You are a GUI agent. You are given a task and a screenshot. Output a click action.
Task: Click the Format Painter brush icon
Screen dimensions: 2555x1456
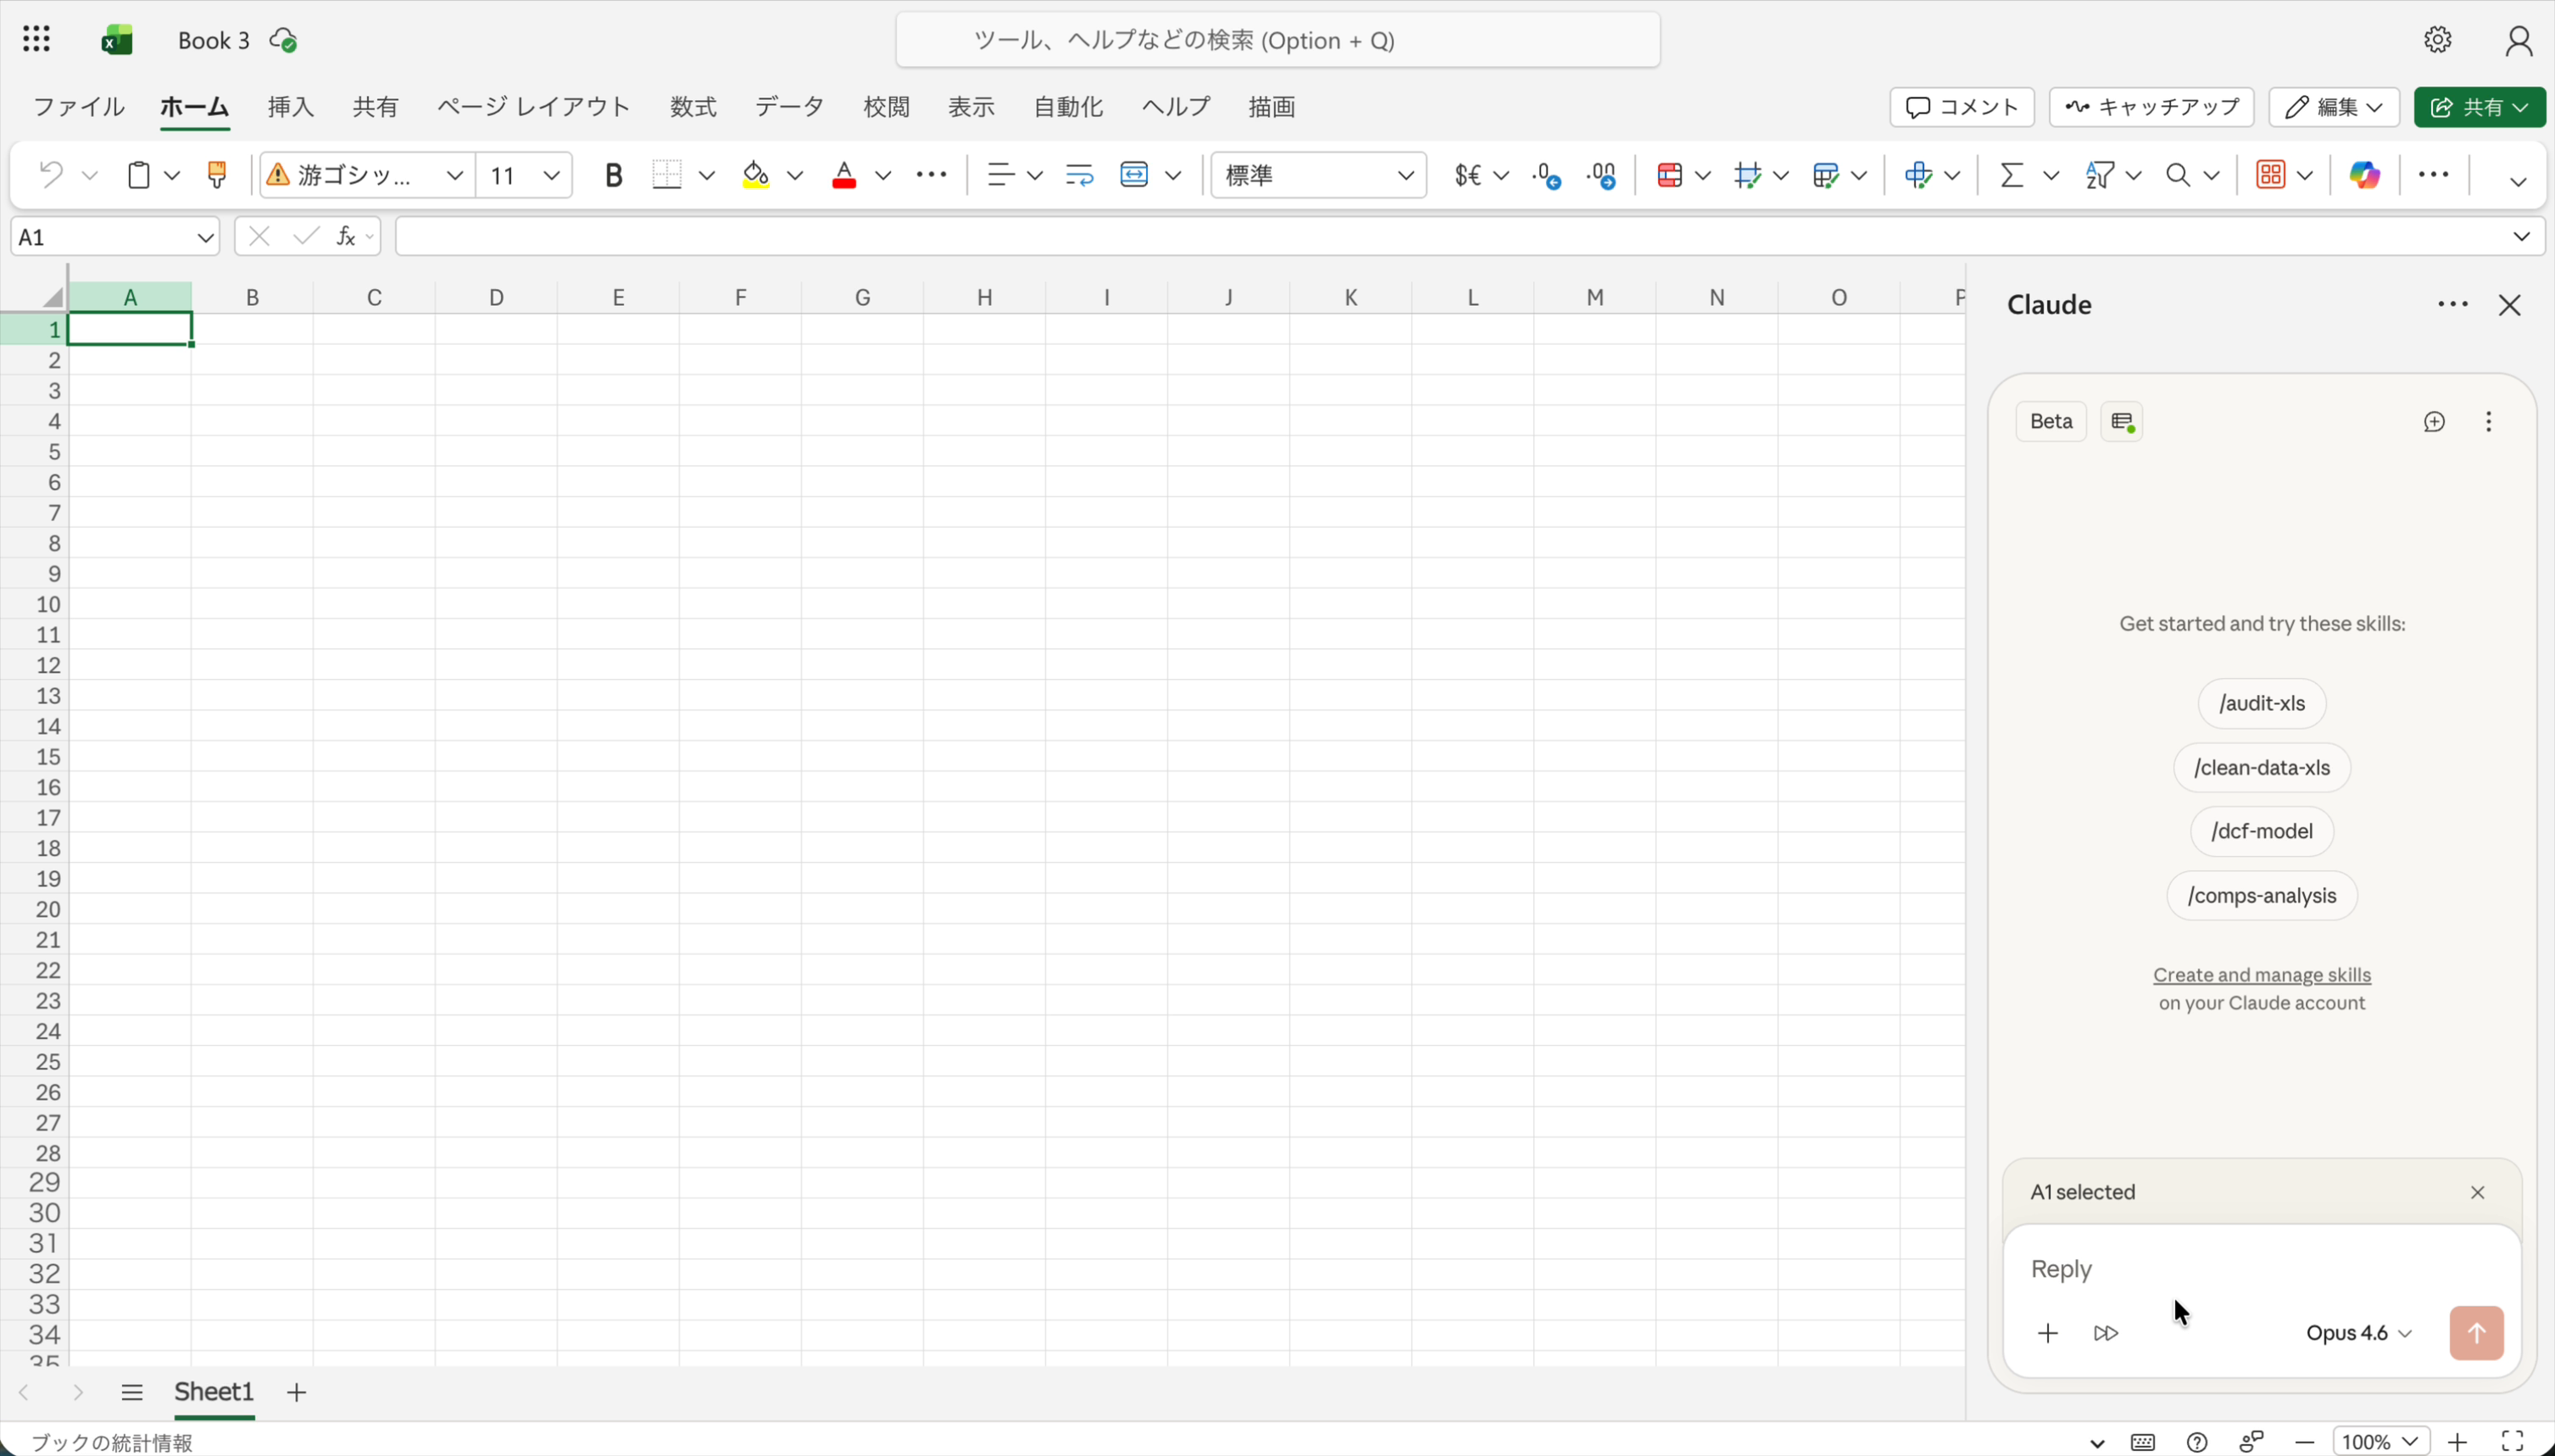[216, 175]
